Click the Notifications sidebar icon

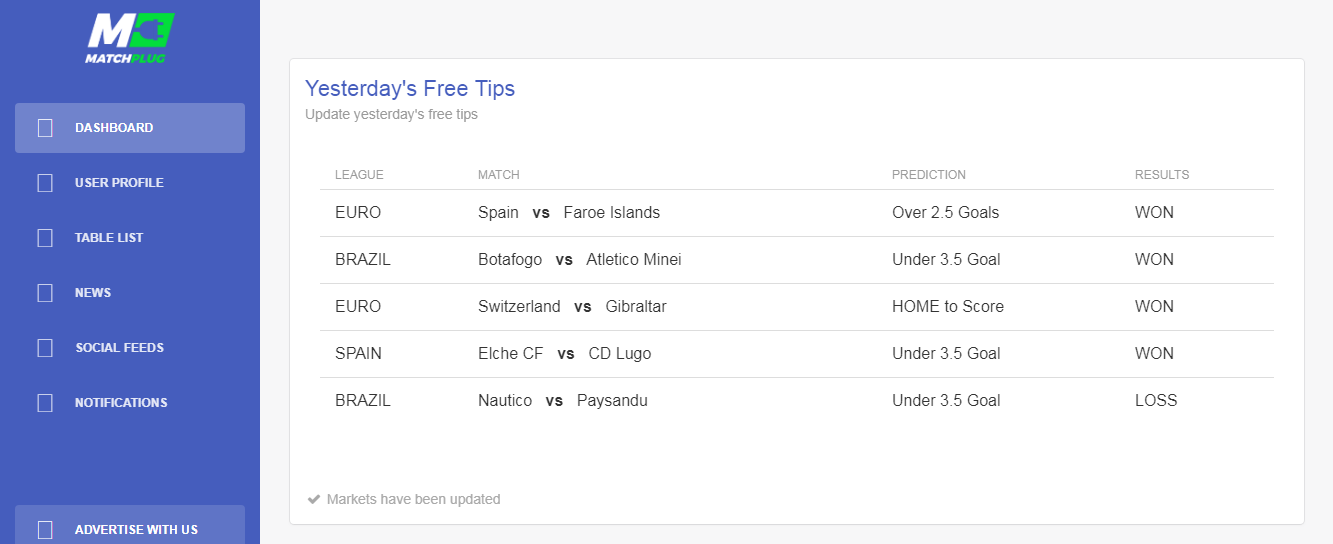tap(45, 403)
